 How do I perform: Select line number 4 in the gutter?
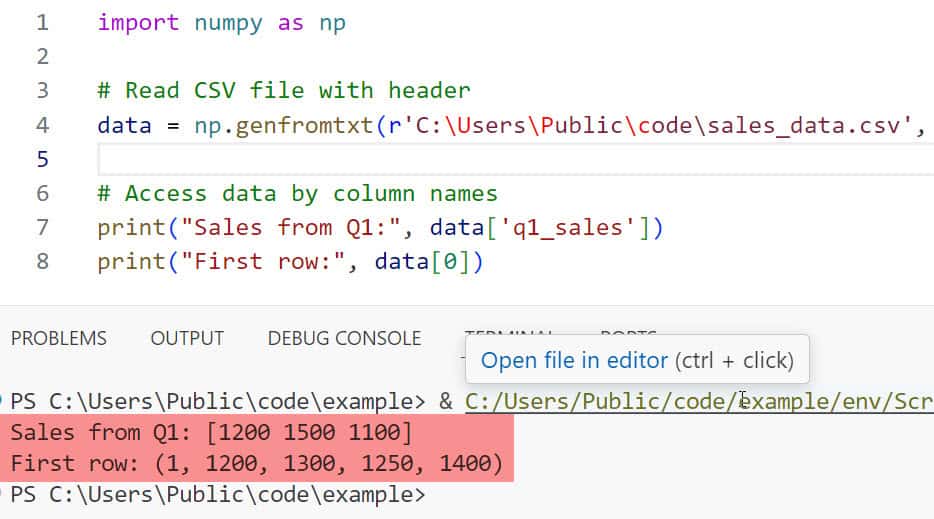pyautogui.click(x=42, y=126)
